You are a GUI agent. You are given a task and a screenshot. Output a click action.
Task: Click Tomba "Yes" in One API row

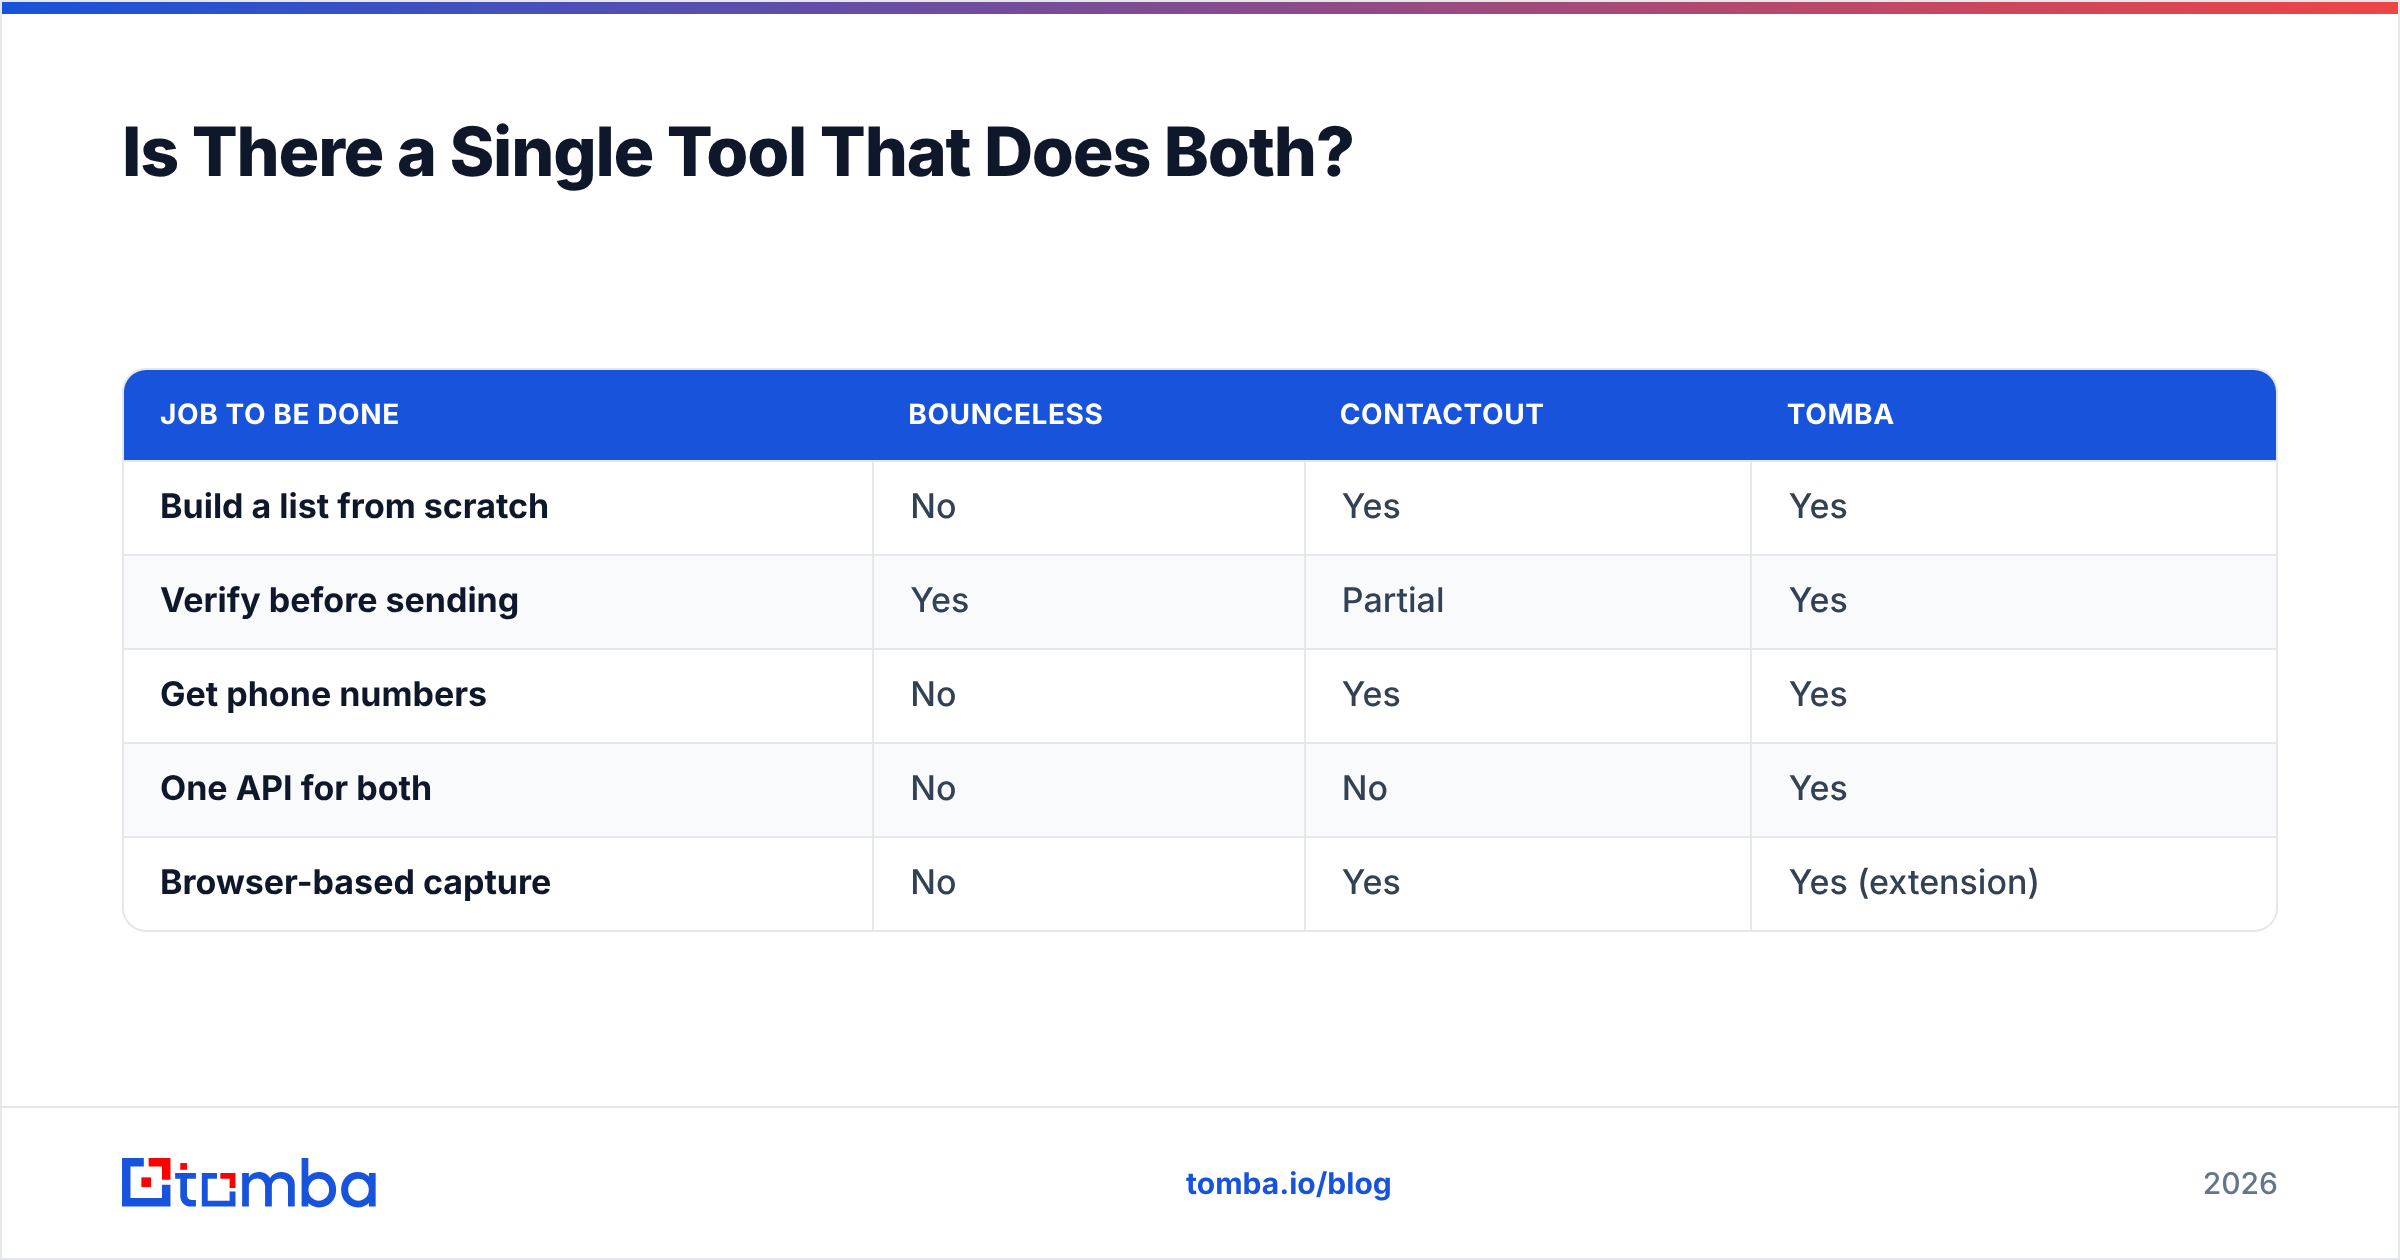tap(1818, 788)
